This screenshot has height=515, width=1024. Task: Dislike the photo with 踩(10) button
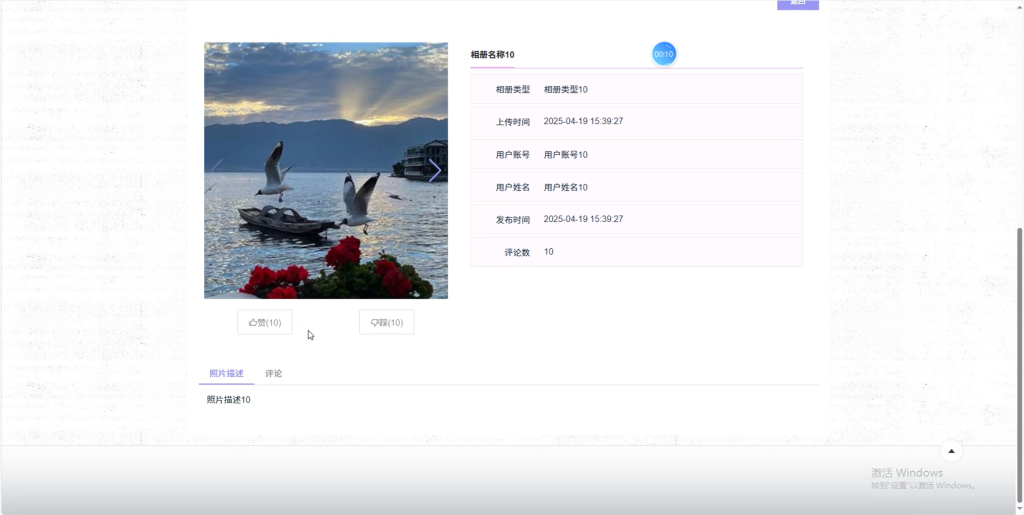pyautogui.click(x=387, y=322)
